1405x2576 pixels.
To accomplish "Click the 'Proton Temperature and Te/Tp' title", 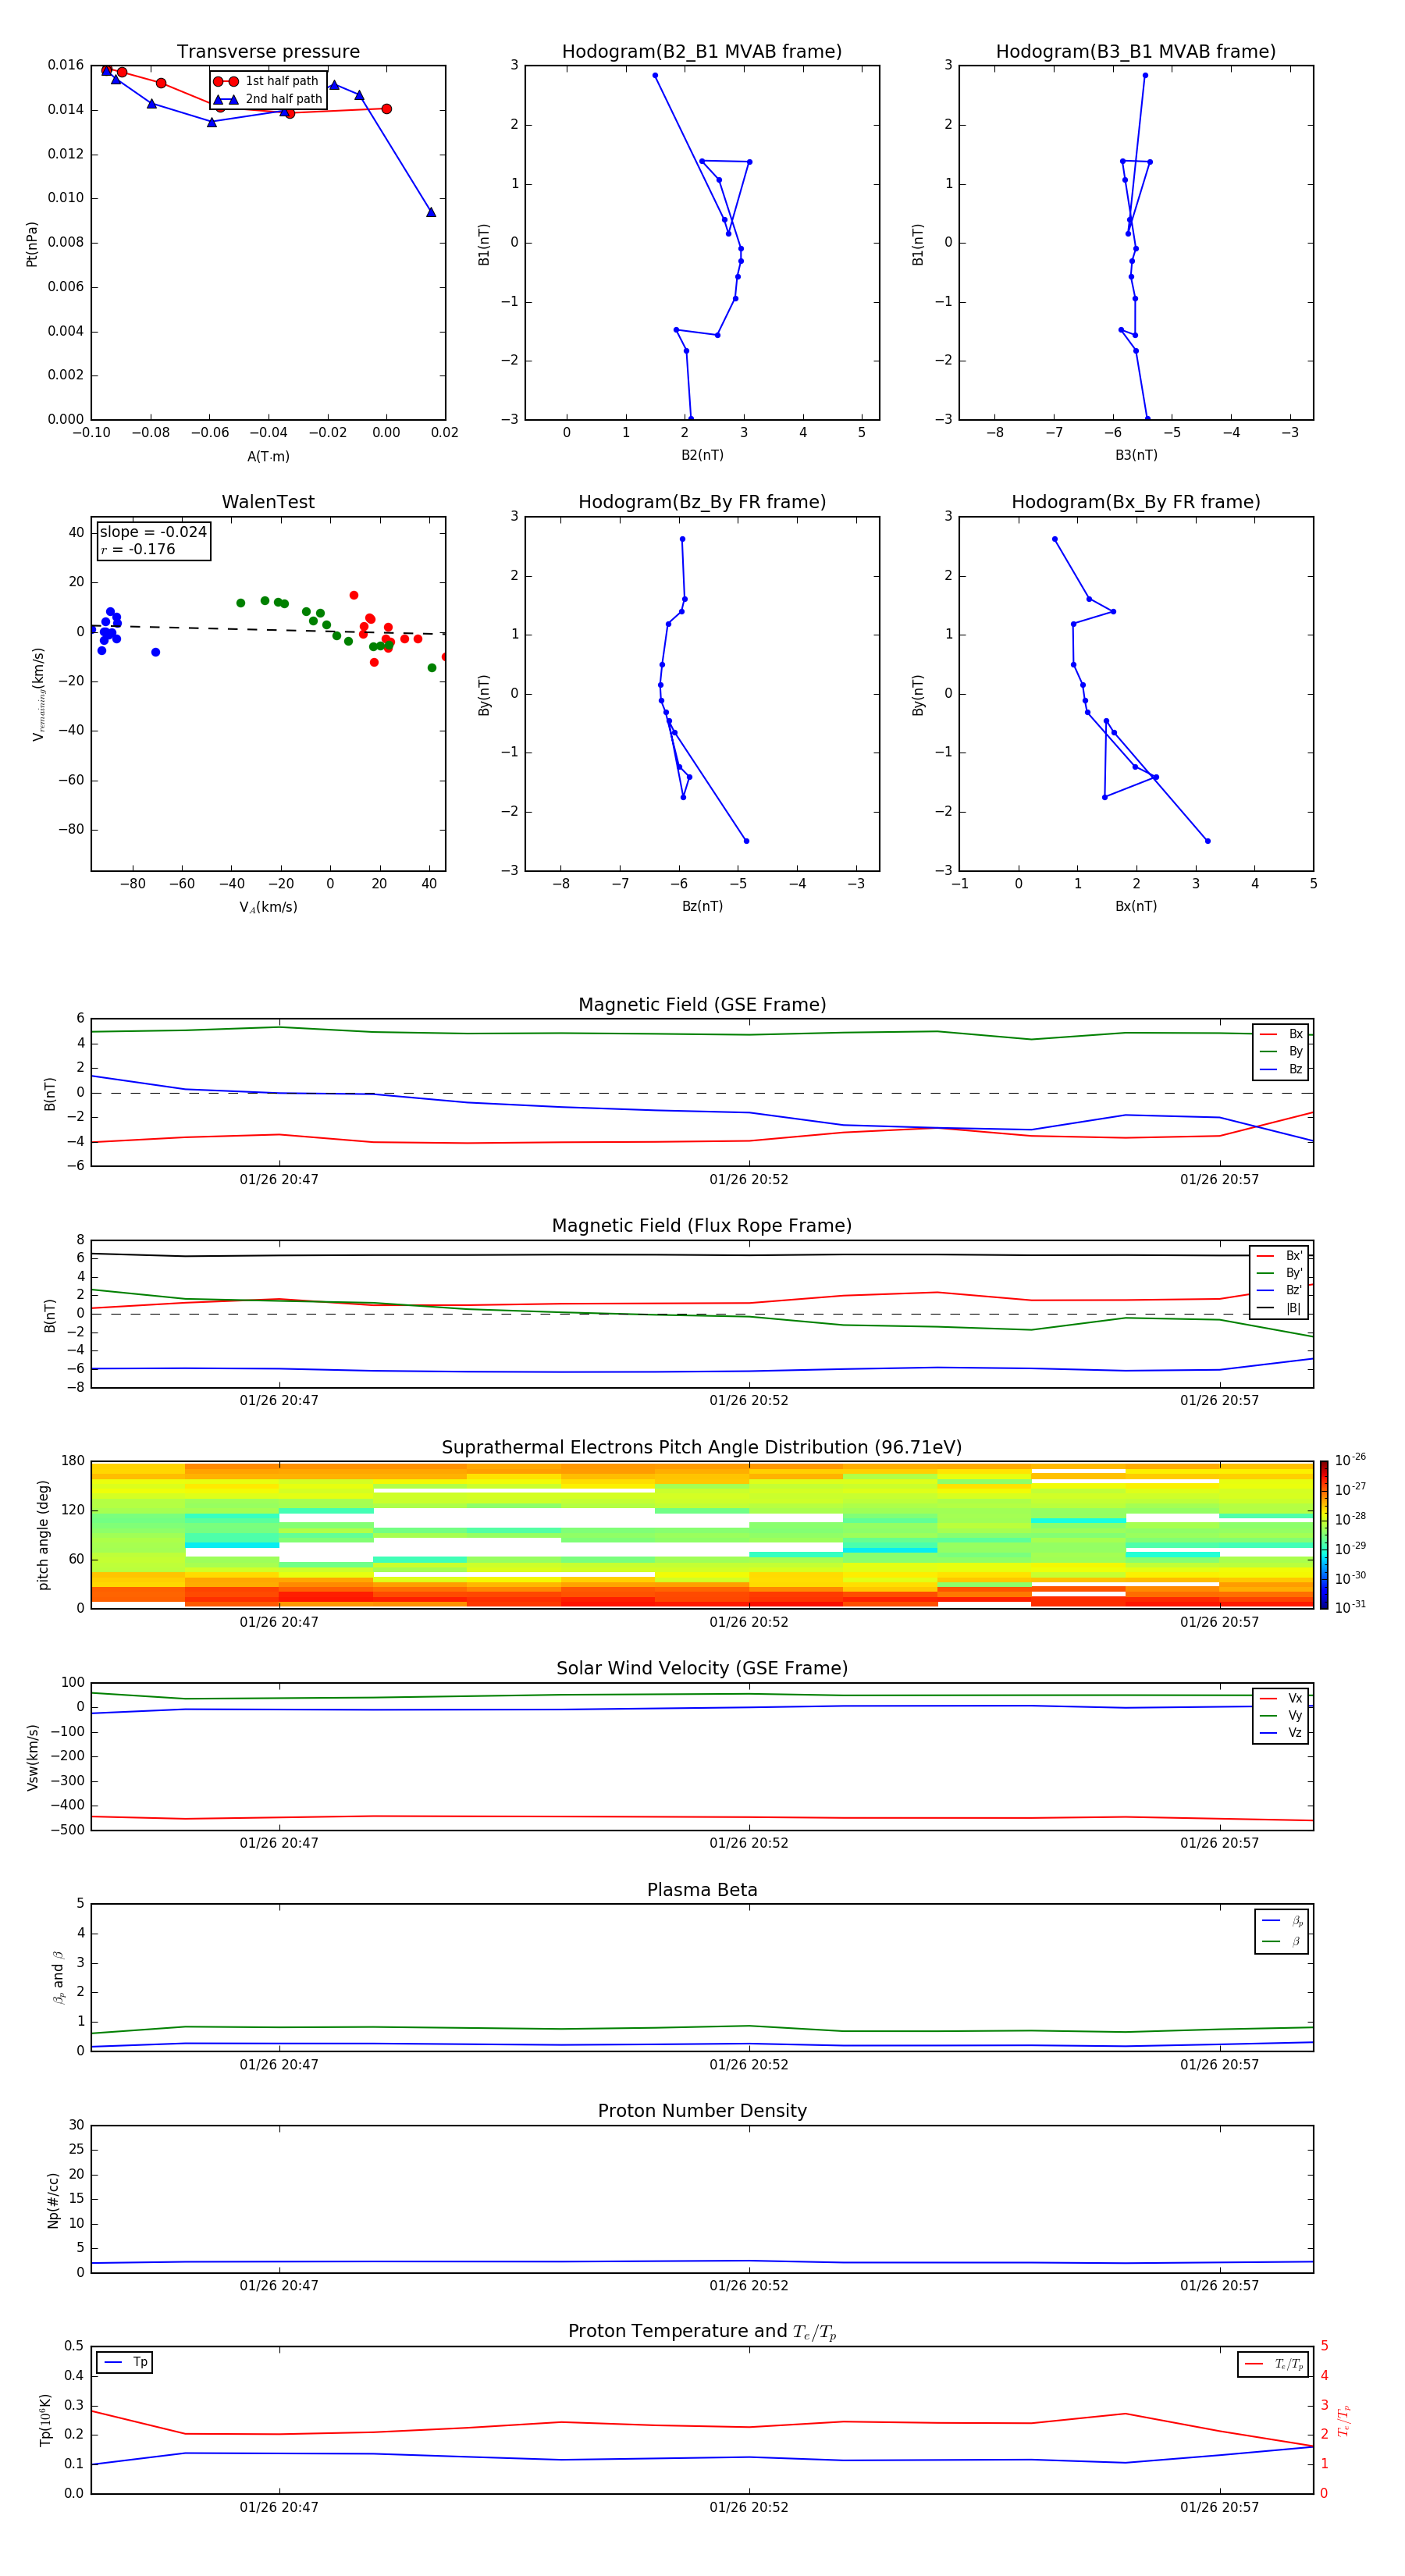I will pos(702,2332).
